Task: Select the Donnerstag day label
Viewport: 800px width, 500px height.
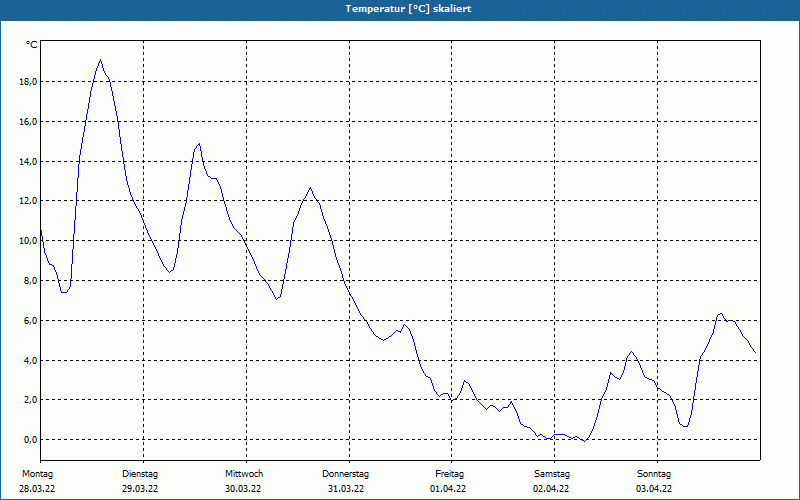Action: click(345, 474)
